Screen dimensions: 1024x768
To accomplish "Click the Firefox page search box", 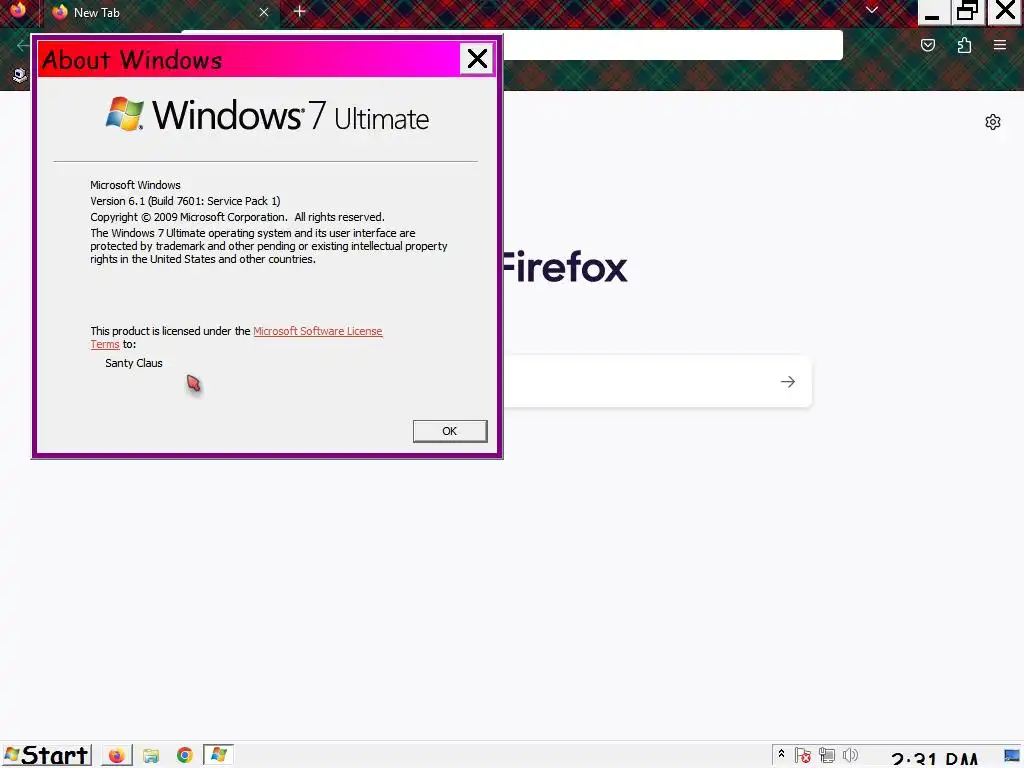I will click(x=657, y=381).
